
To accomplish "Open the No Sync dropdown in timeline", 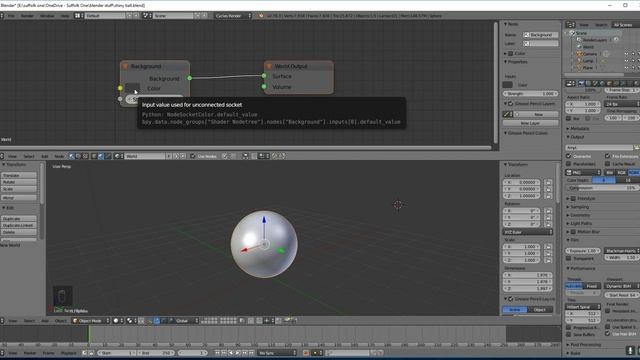I will (277, 353).
